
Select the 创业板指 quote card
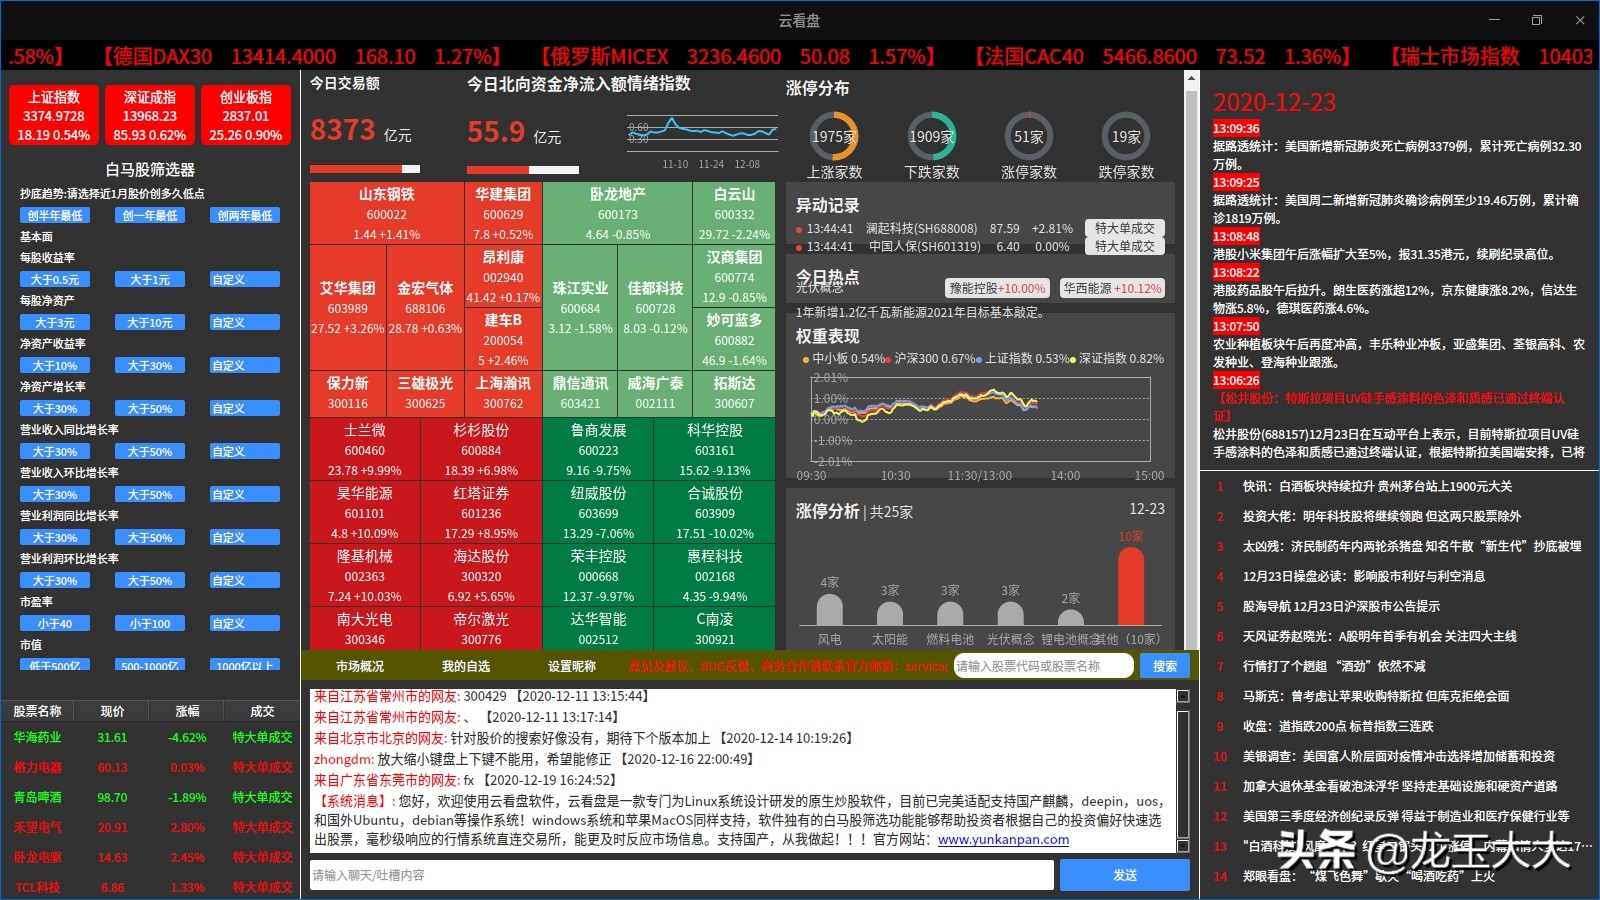point(243,113)
